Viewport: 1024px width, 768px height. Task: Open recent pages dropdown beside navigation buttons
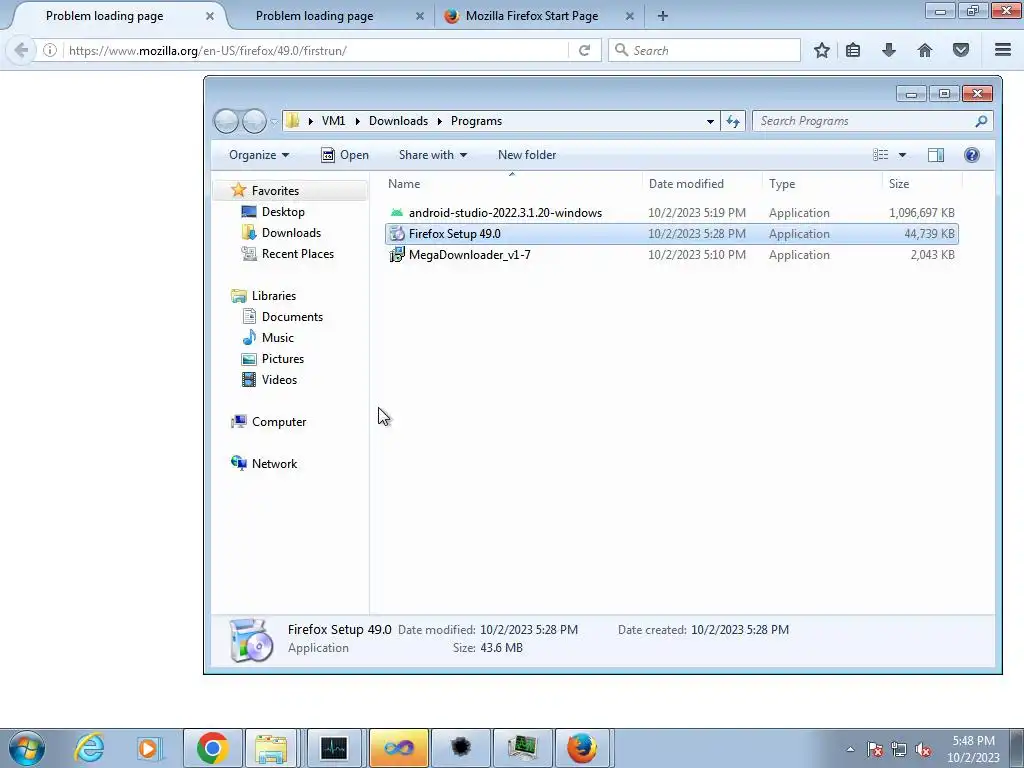tap(274, 121)
